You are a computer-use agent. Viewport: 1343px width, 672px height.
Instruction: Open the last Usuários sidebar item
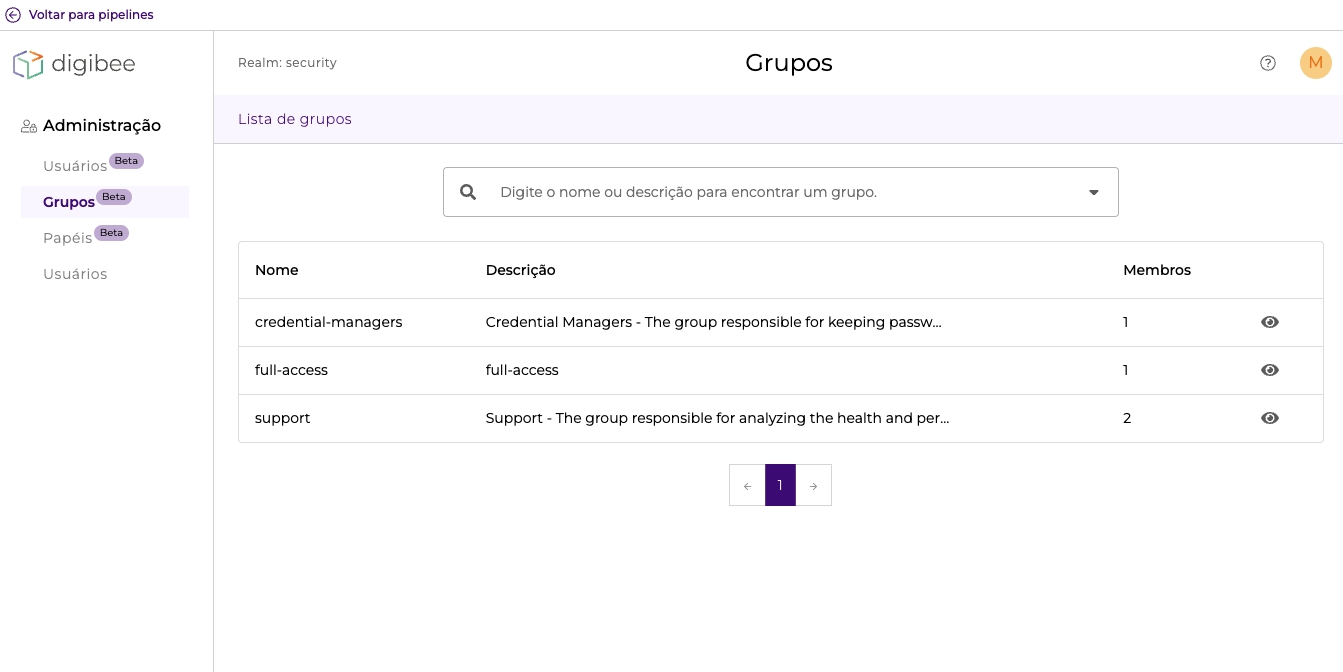(75, 274)
